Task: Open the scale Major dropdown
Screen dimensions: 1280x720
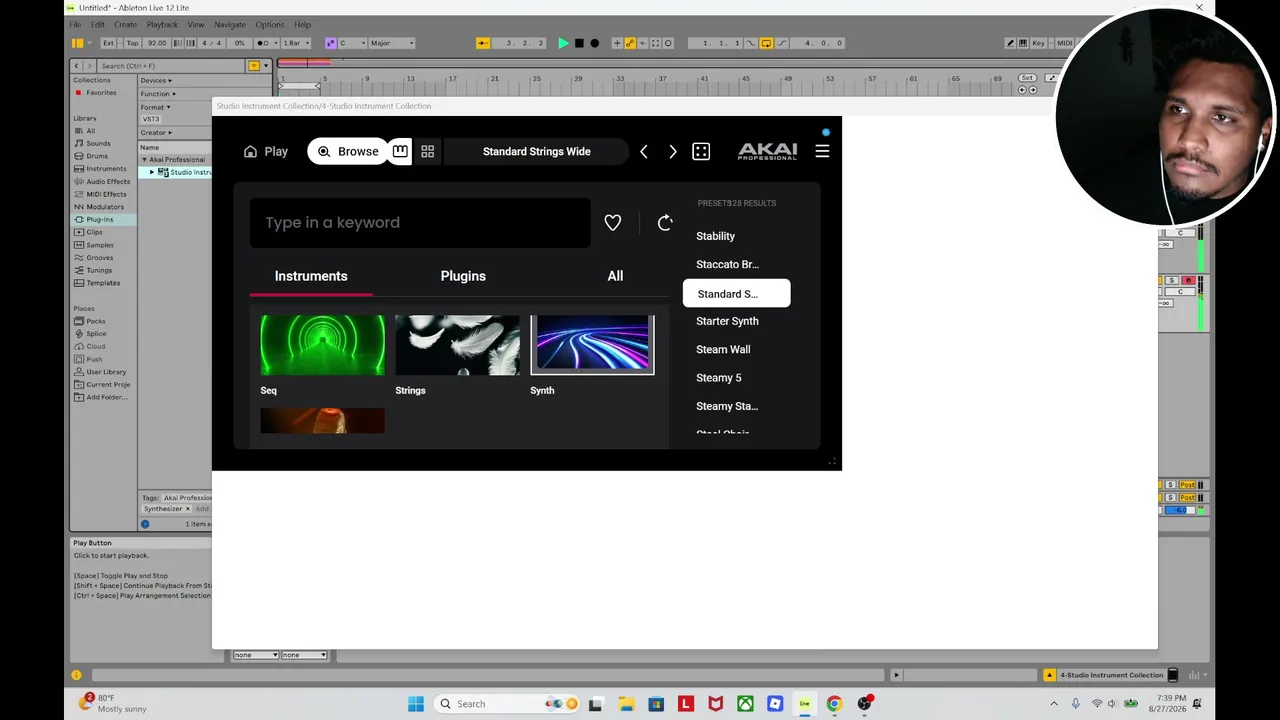Action: 391,43
